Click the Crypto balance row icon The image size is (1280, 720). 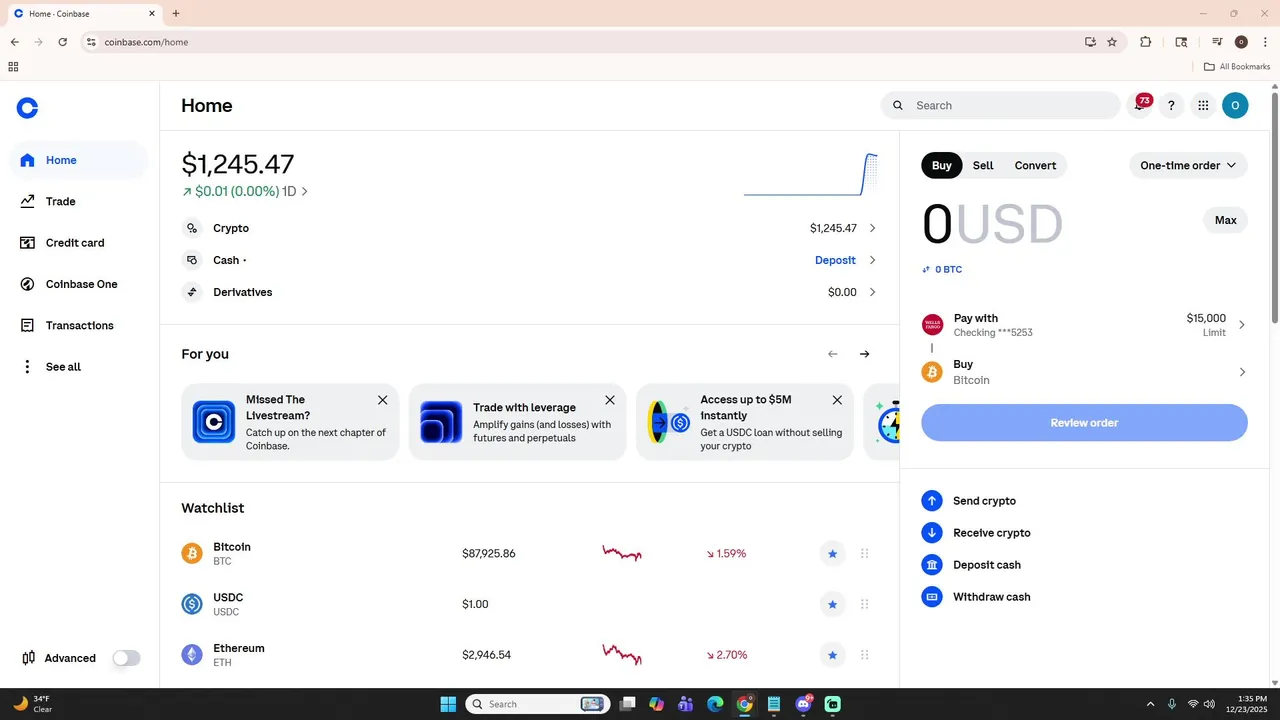[192, 228]
